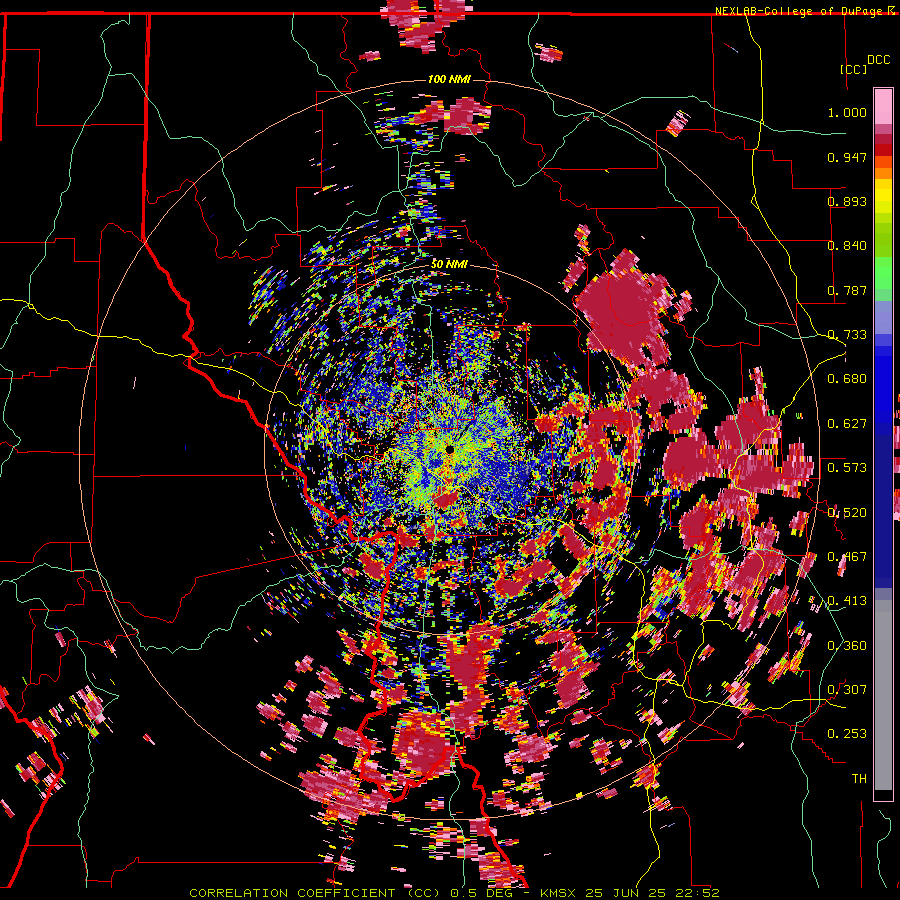Viewport: 900px width, 900px height.
Task: Select the 0.787 scale value
Action: point(847,290)
